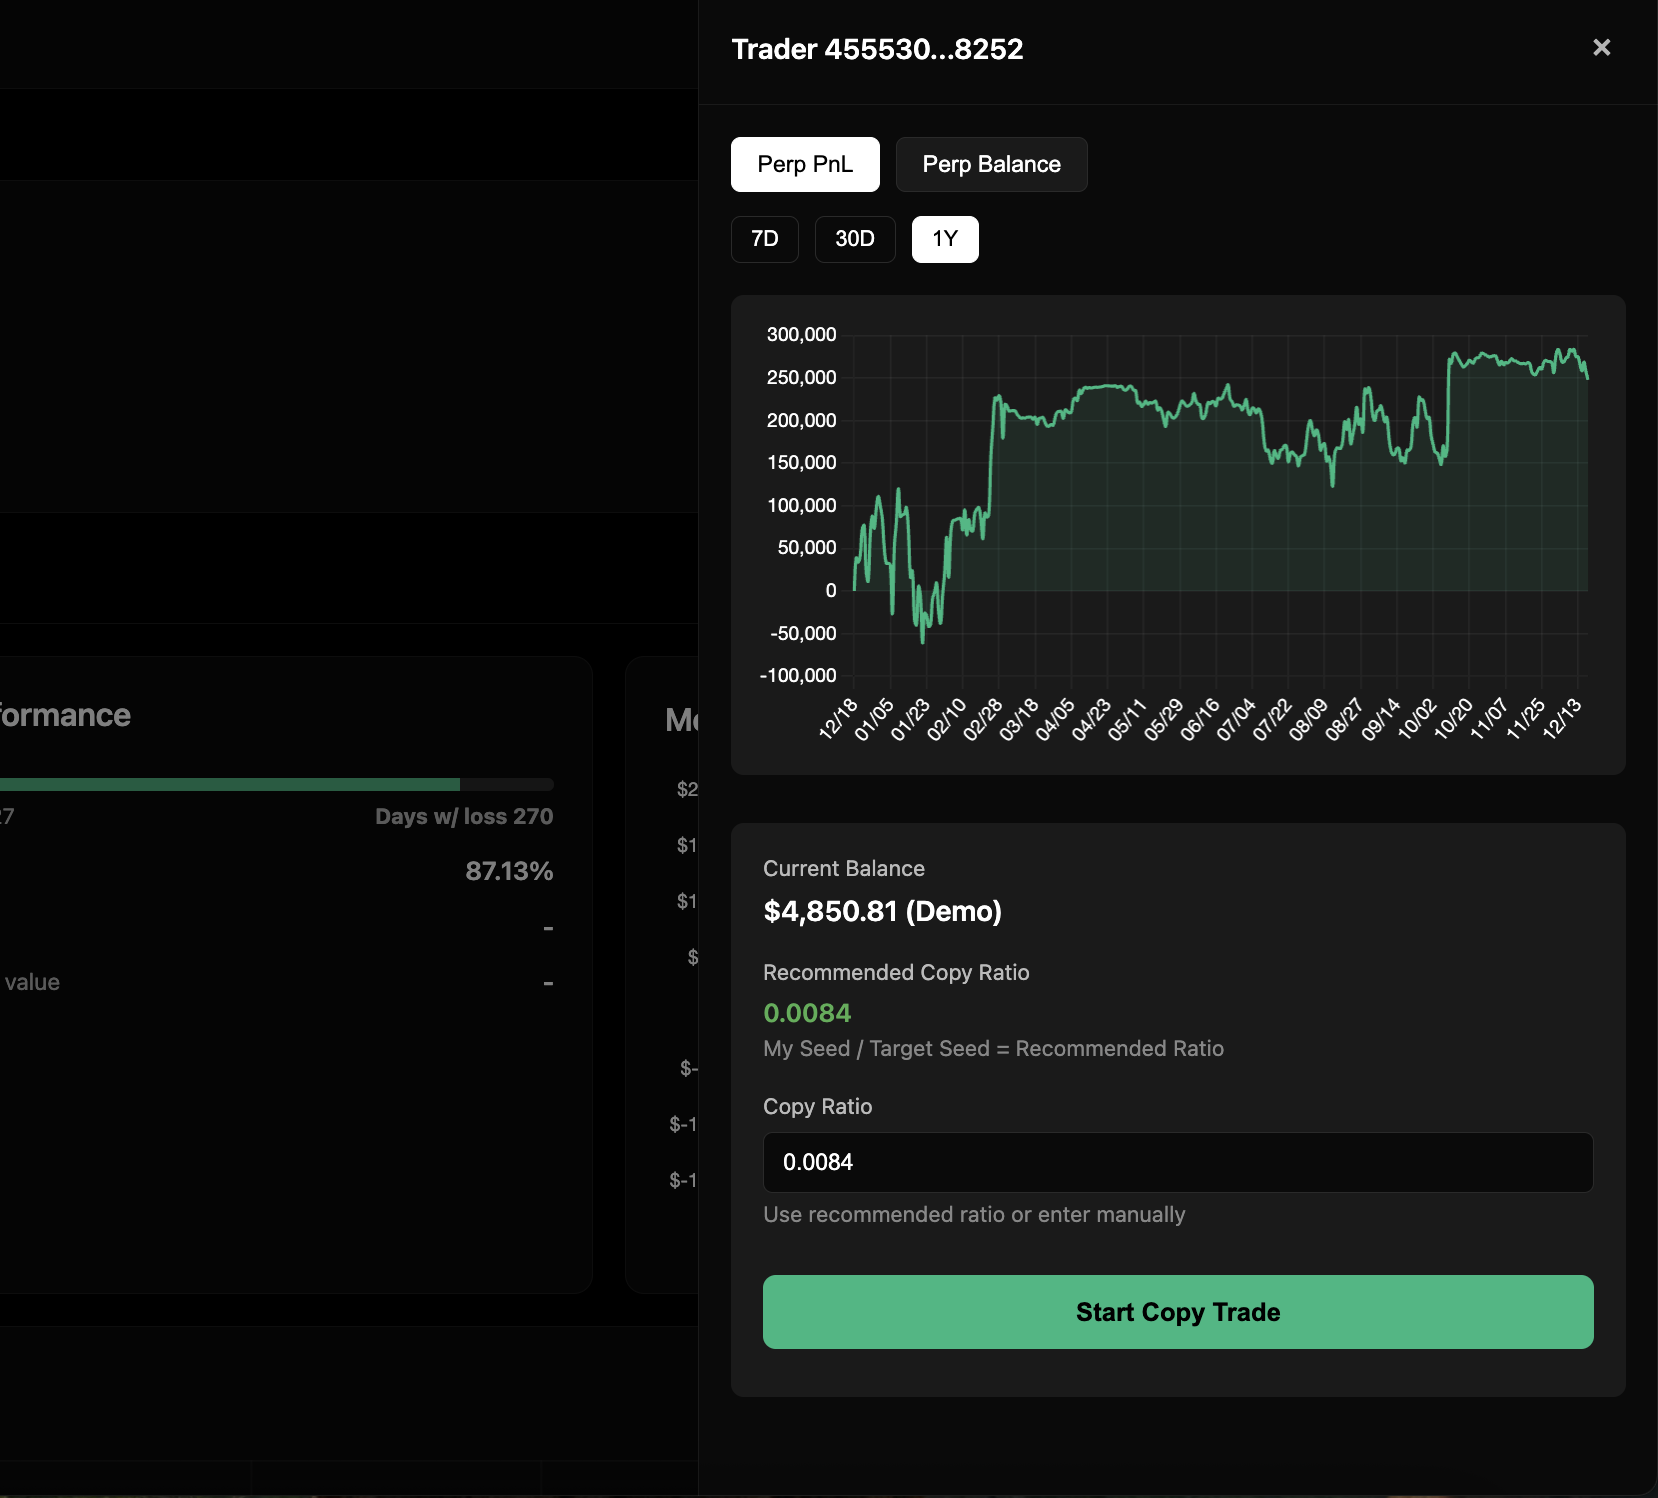Switch to the Perp PnL tab
The width and height of the screenshot is (1658, 1498).
click(805, 164)
